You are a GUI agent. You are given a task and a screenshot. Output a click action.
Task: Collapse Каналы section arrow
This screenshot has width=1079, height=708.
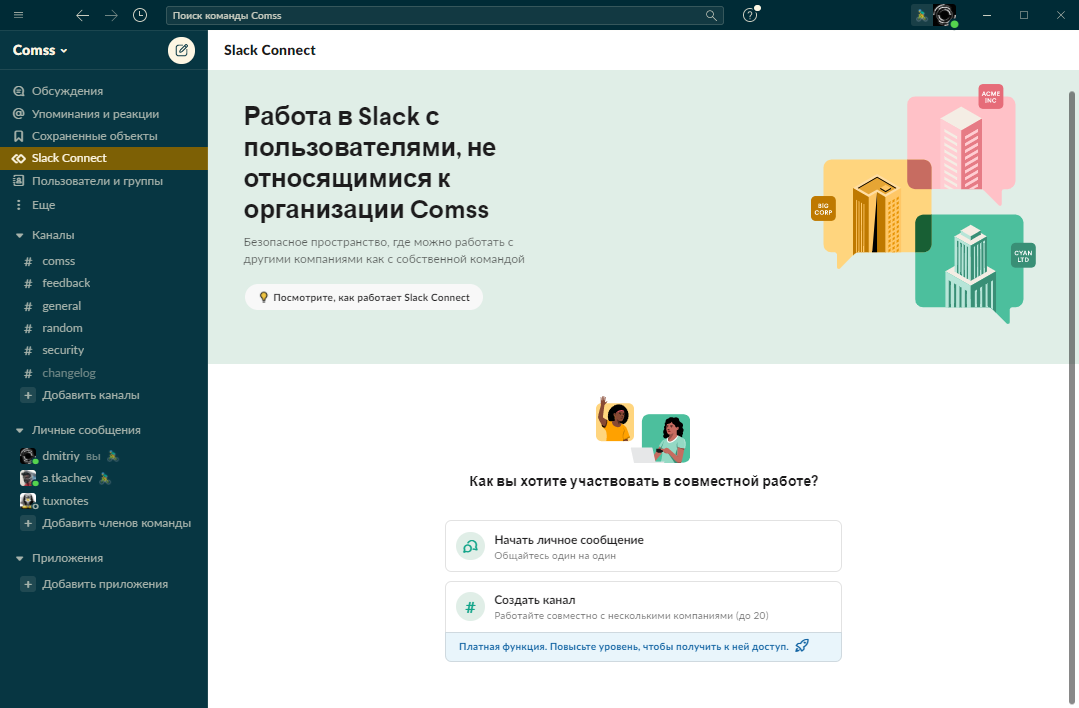[x=19, y=235]
